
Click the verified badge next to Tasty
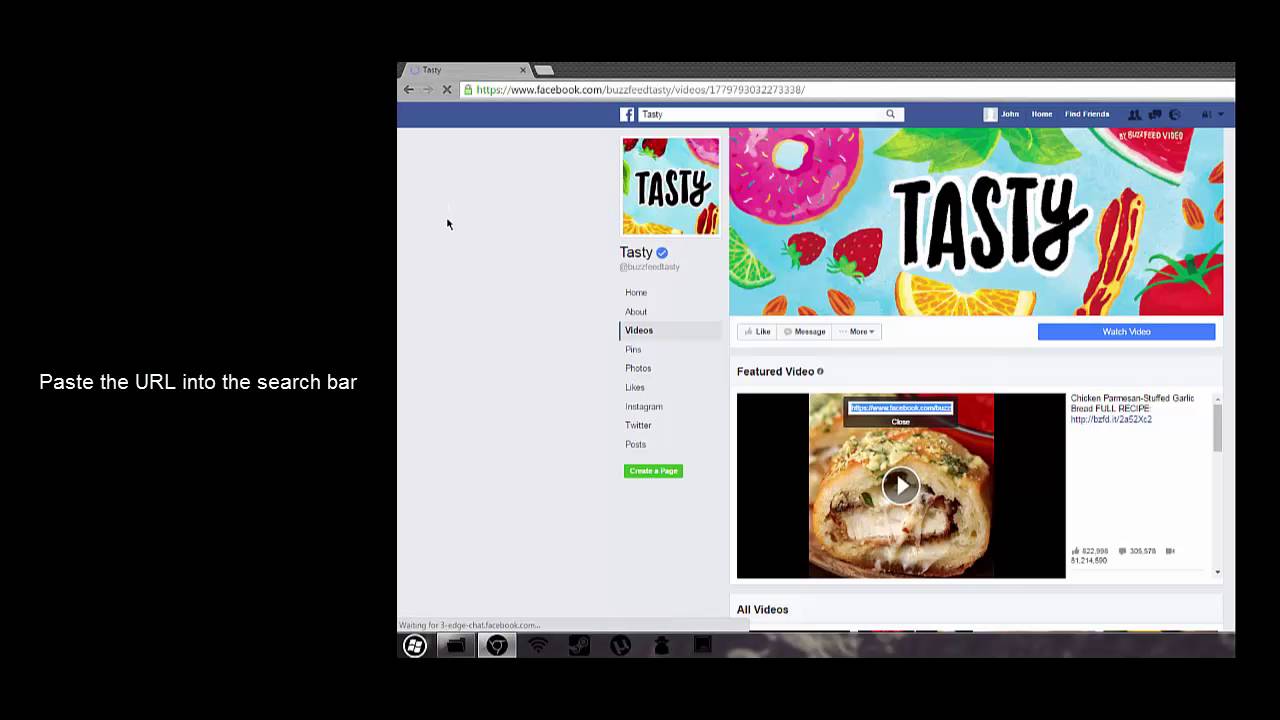662,253
